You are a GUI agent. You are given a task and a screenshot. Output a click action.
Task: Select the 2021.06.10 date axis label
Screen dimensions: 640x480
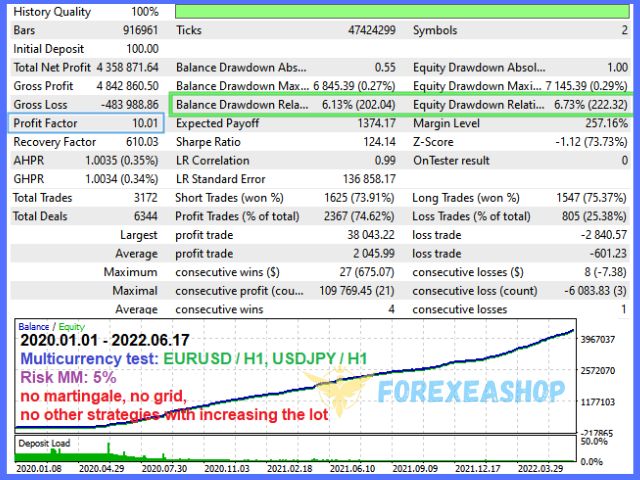[x=352, y=469]
